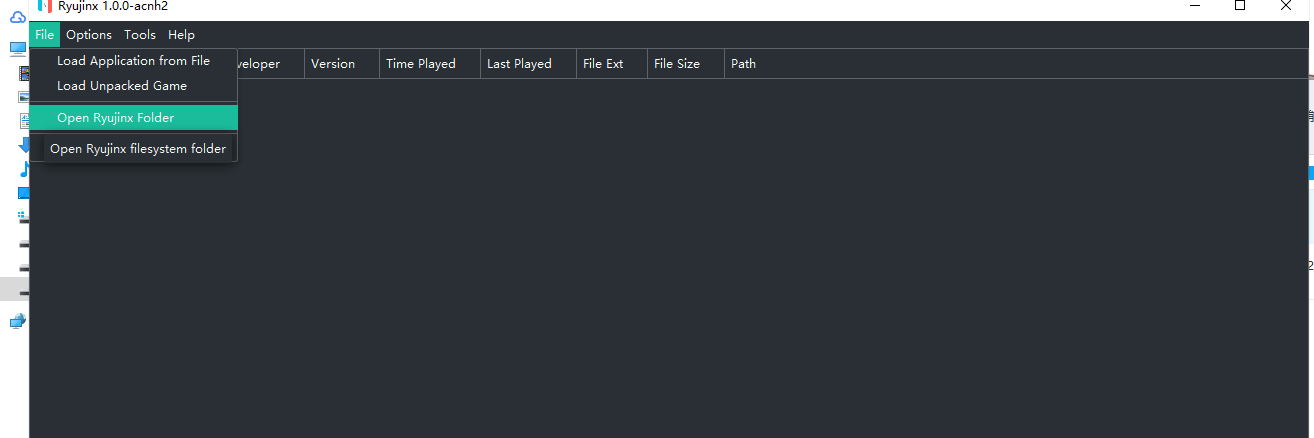This screenshot has height=438, width=1314.
Task: Click the OneDrive cloud icon in Explorer sidebar
Action: pos(18,17)
